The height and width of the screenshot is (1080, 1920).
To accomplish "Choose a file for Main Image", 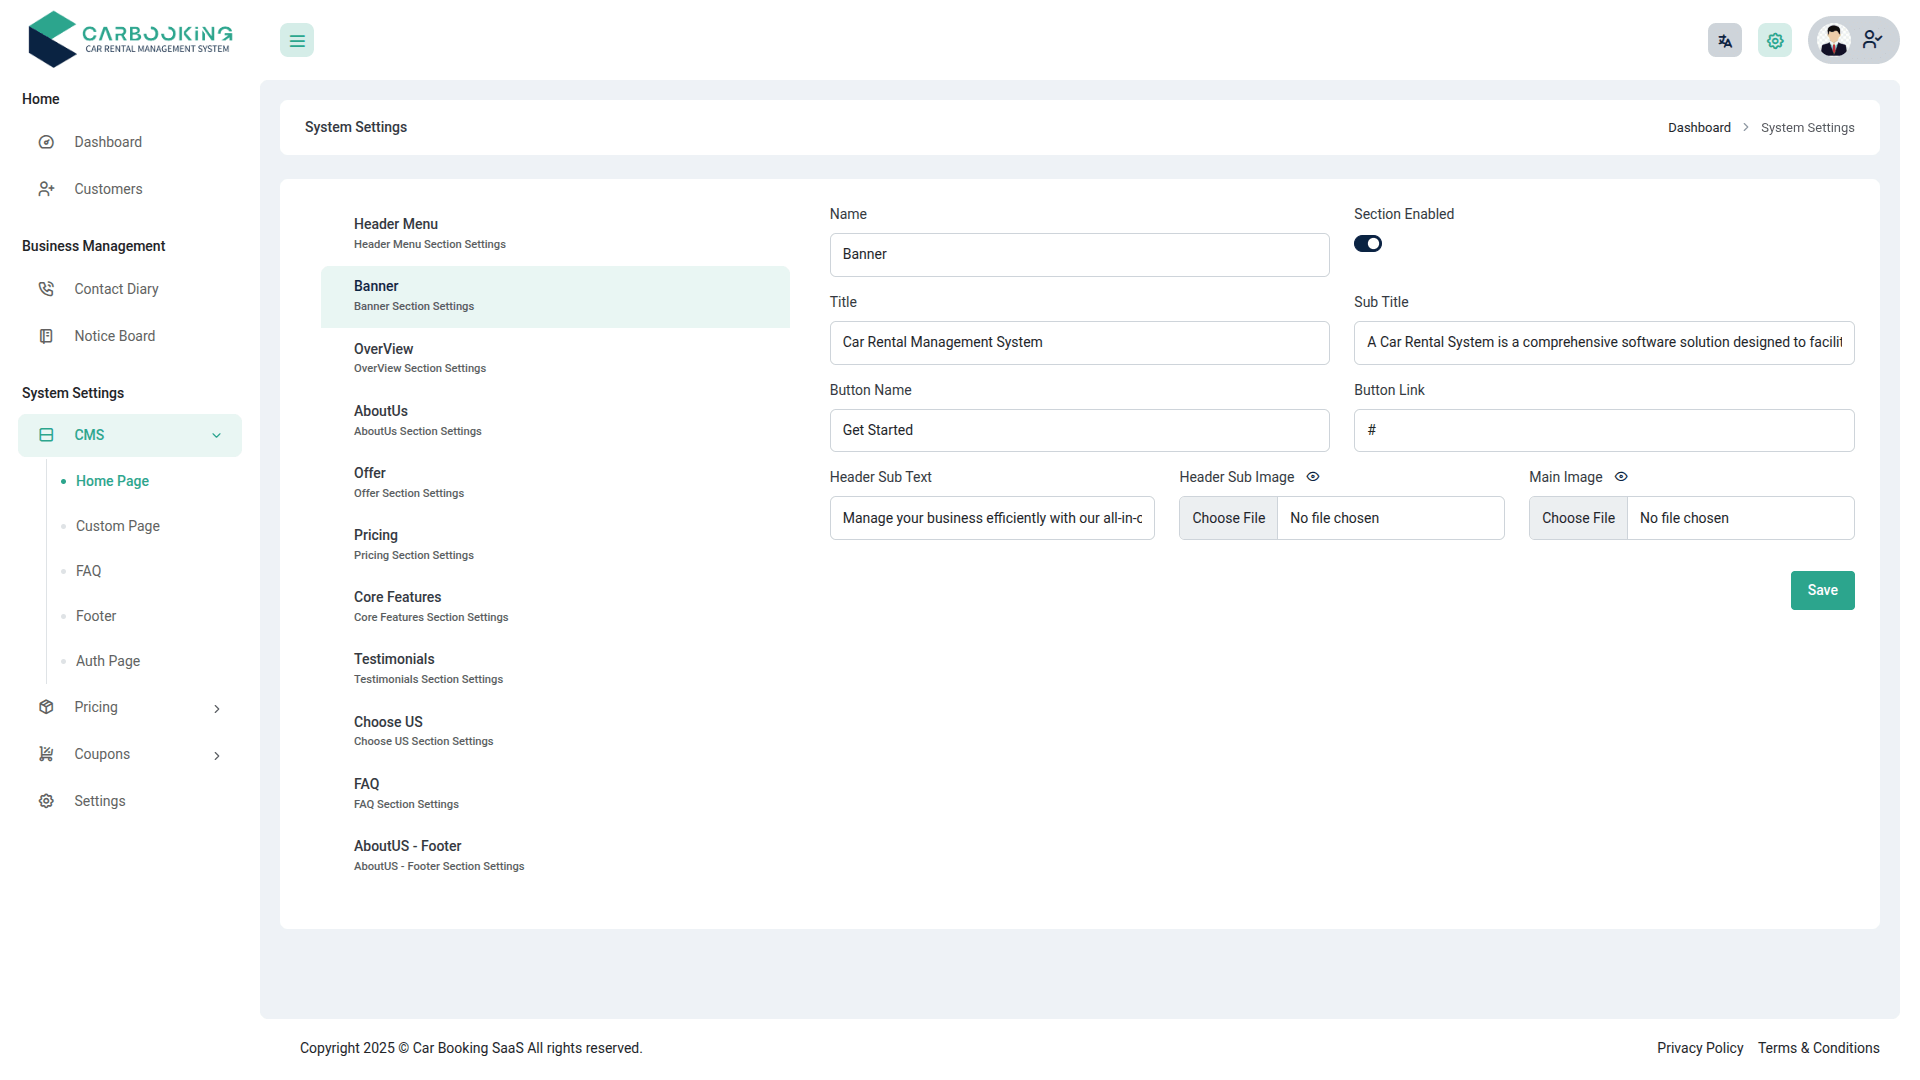I will click(x=1578, y=518).
